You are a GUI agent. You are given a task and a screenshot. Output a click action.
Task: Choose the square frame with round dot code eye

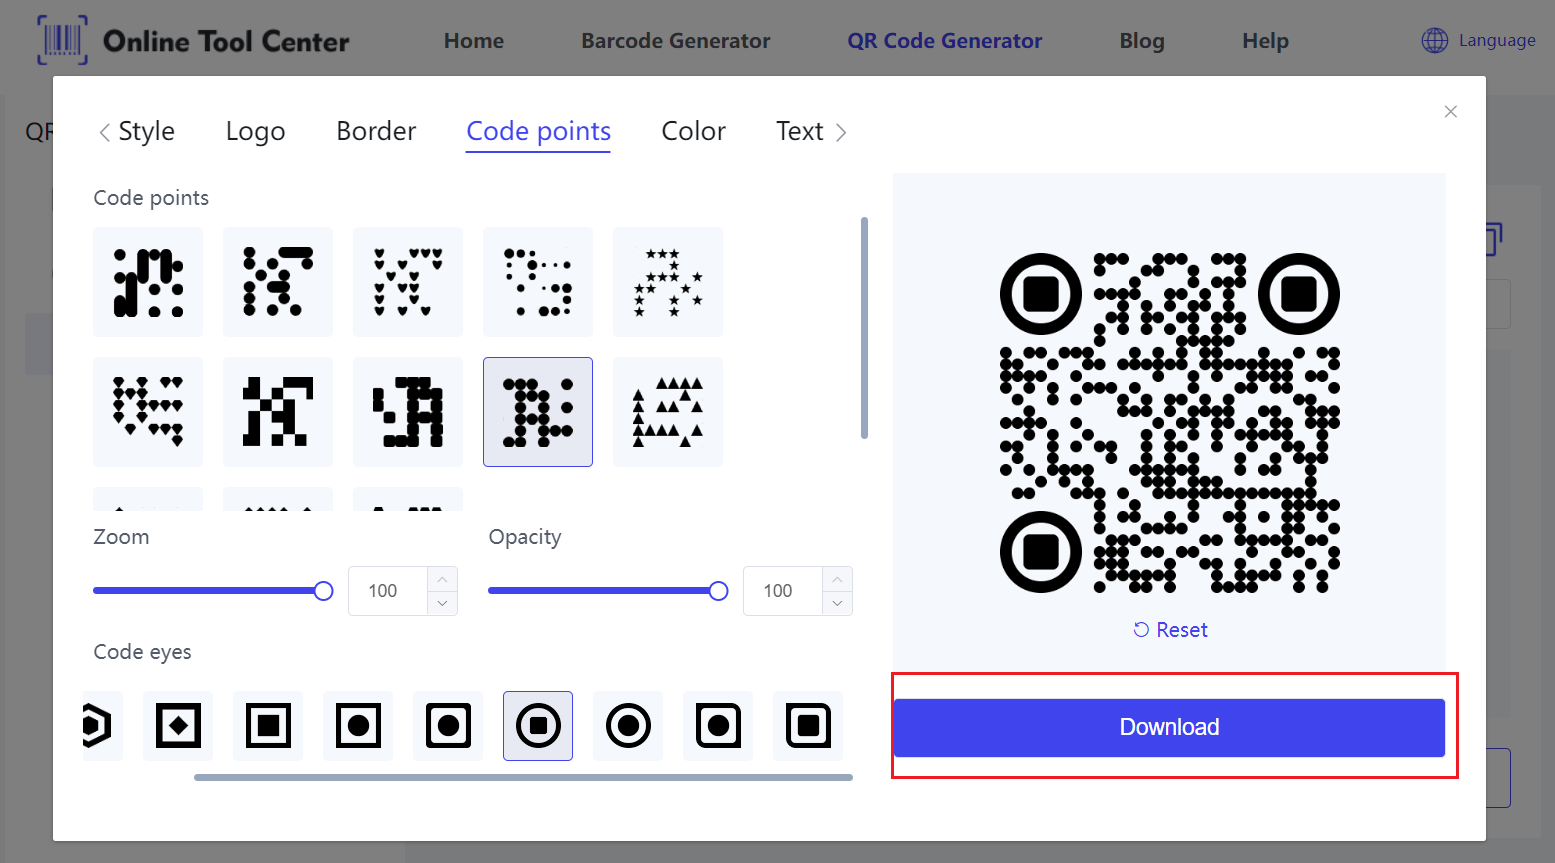tap(358, 726)
